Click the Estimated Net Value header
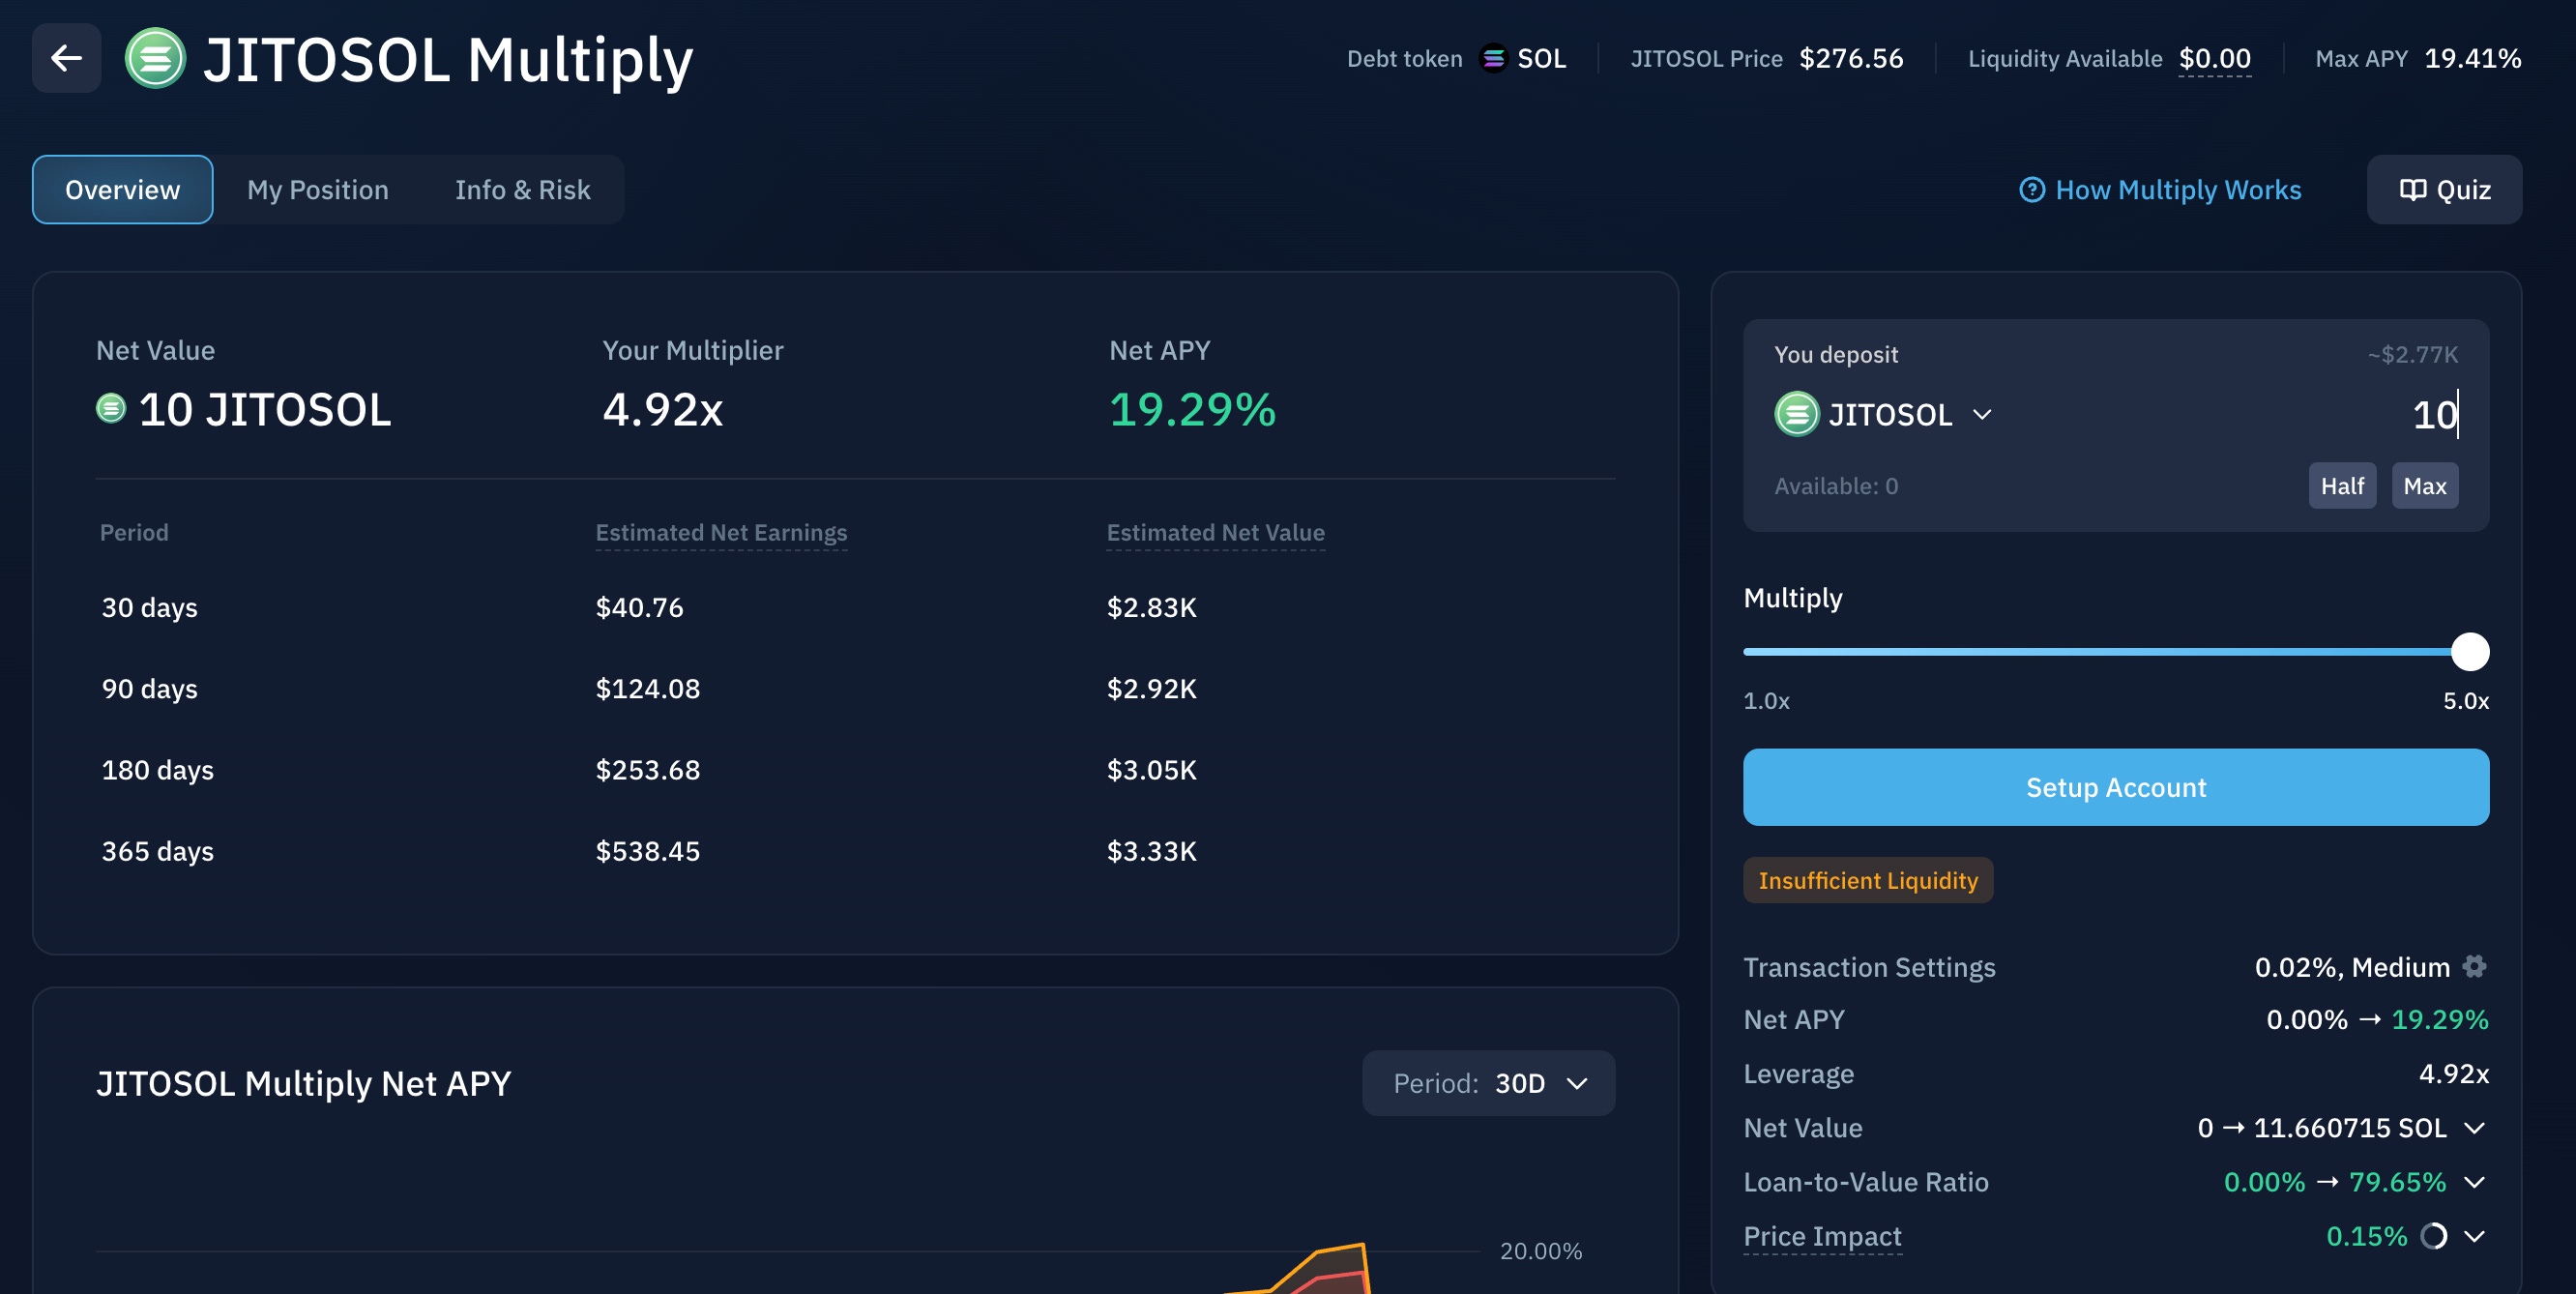The height and width of the screenshot is (1294, 2576). (x=1215, y=532)
